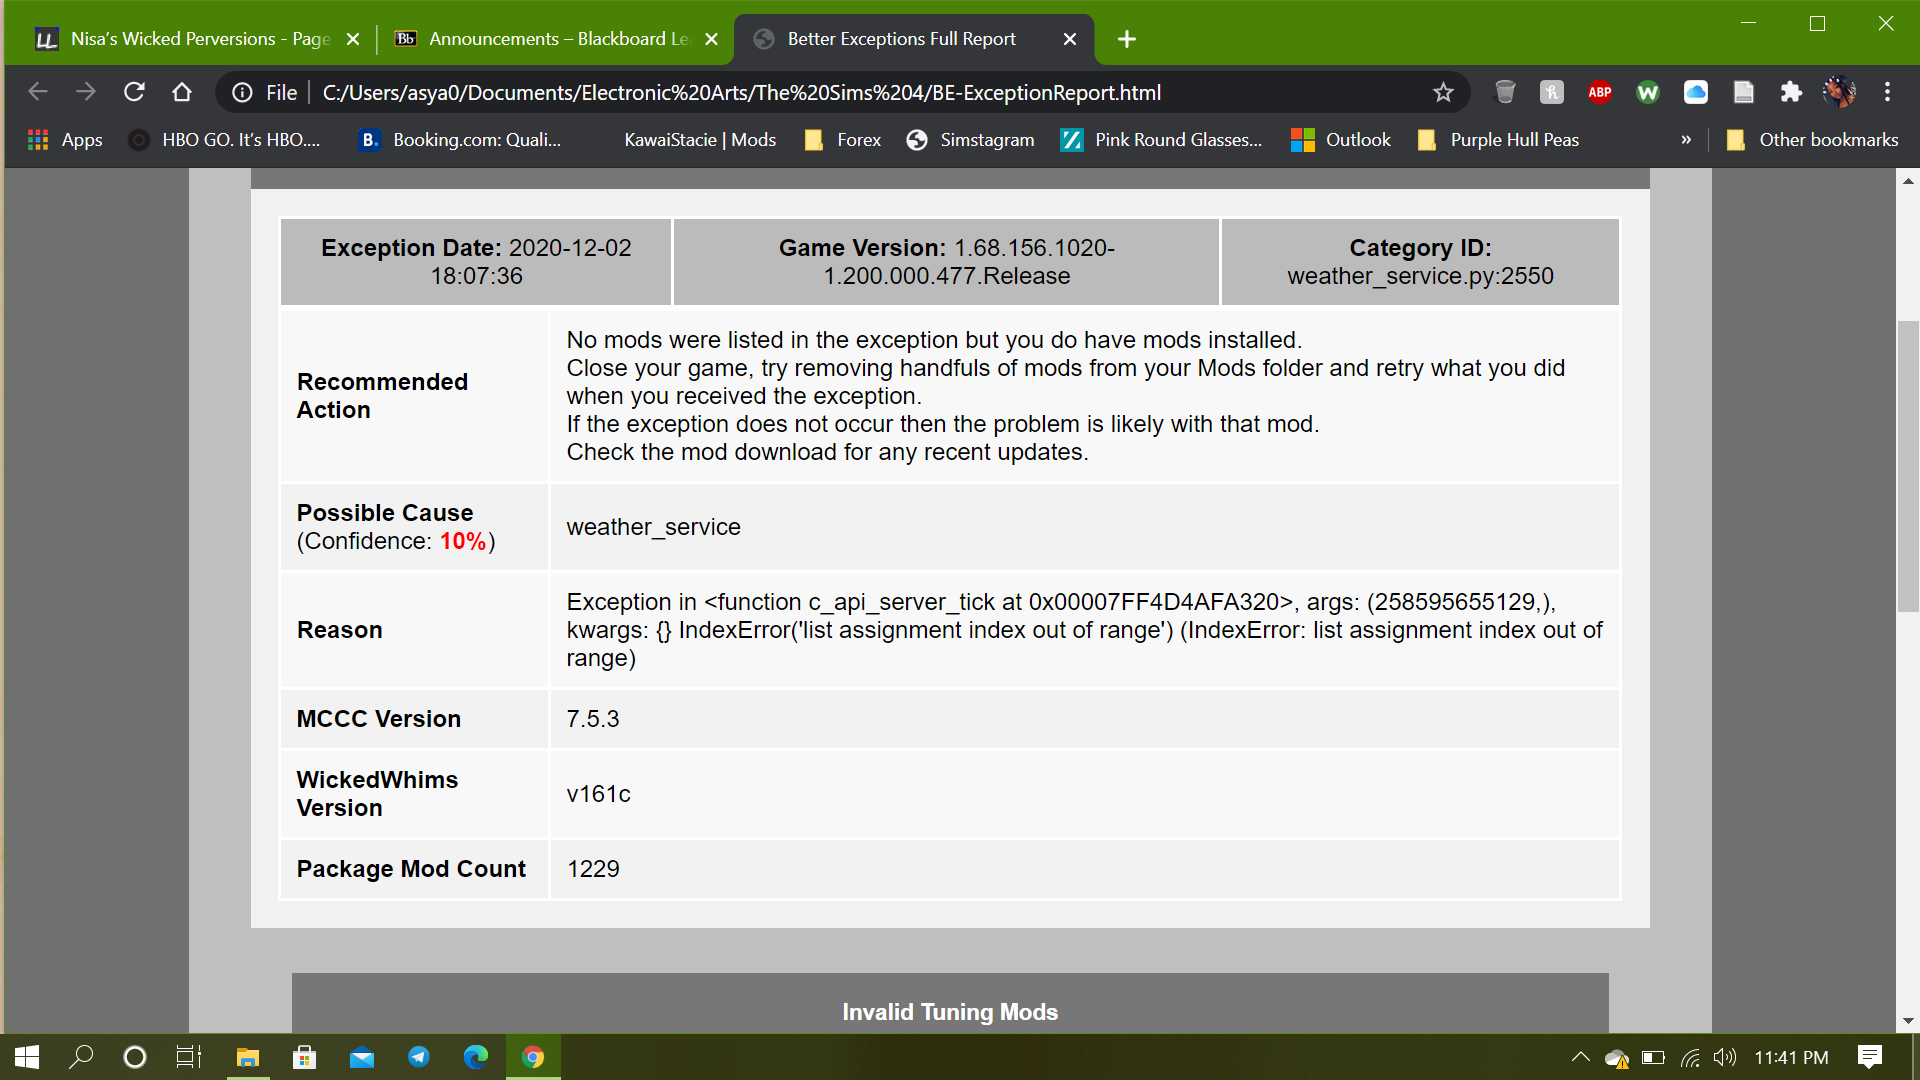The height and width of the screenshot is (1080, 1920).
Task: Open the Booking.com bookmark
Action: (460, 140)
